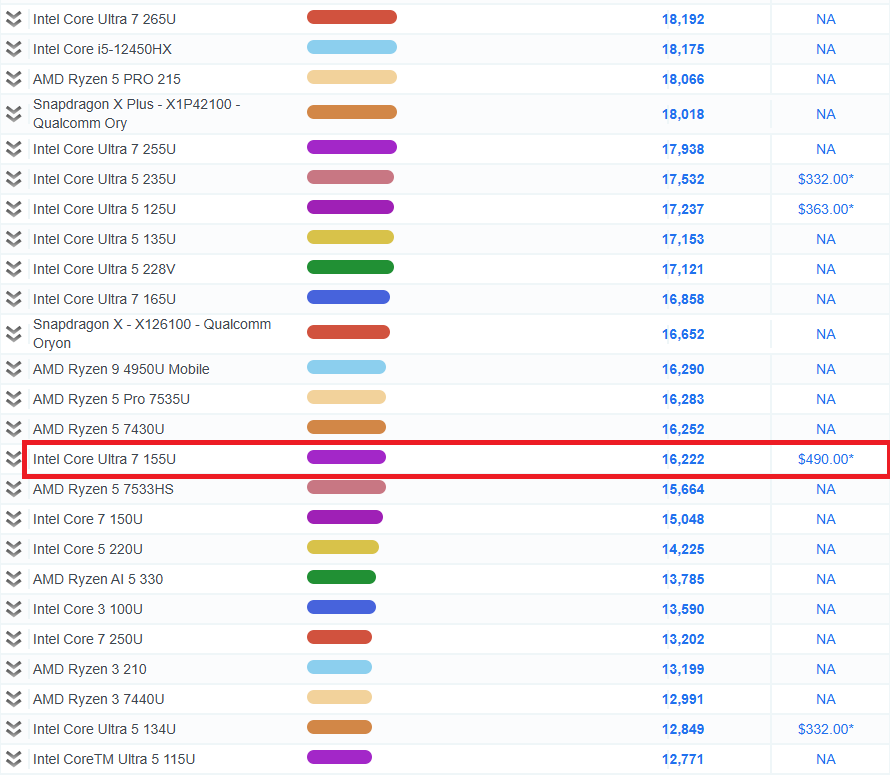Expand Intel Core Ultra 5 135U chevron
890x775 pixels.
(x=14, y=239)
